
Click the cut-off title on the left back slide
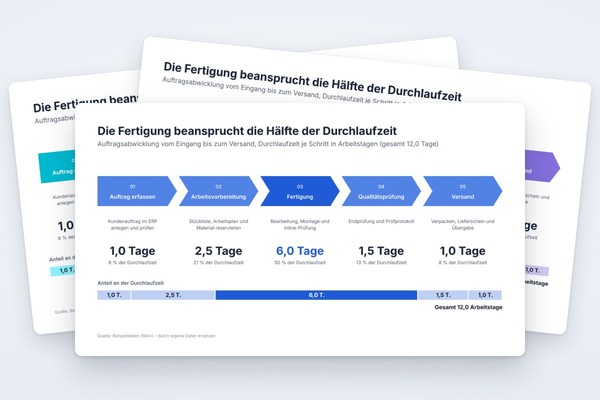pos(86,104)
